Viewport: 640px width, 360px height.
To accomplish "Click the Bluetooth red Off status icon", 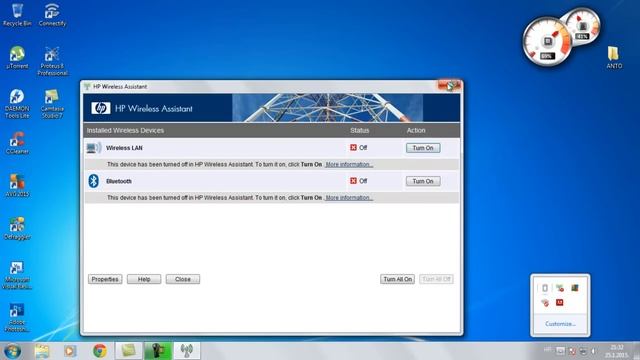I will pyautogui.click(x=353, y=181).
